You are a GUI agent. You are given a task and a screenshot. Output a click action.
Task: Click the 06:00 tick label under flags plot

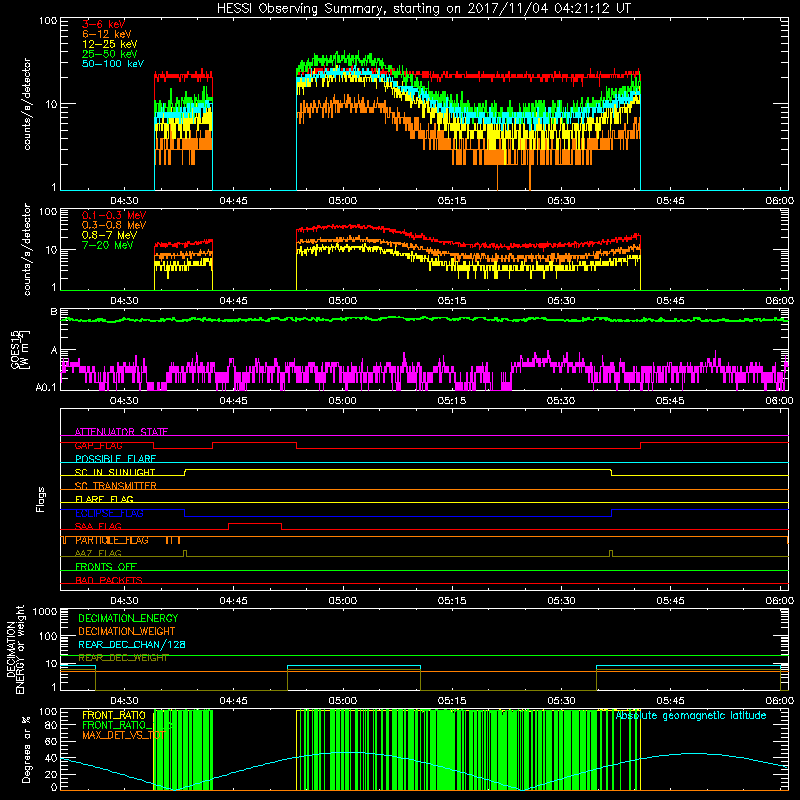780,601
